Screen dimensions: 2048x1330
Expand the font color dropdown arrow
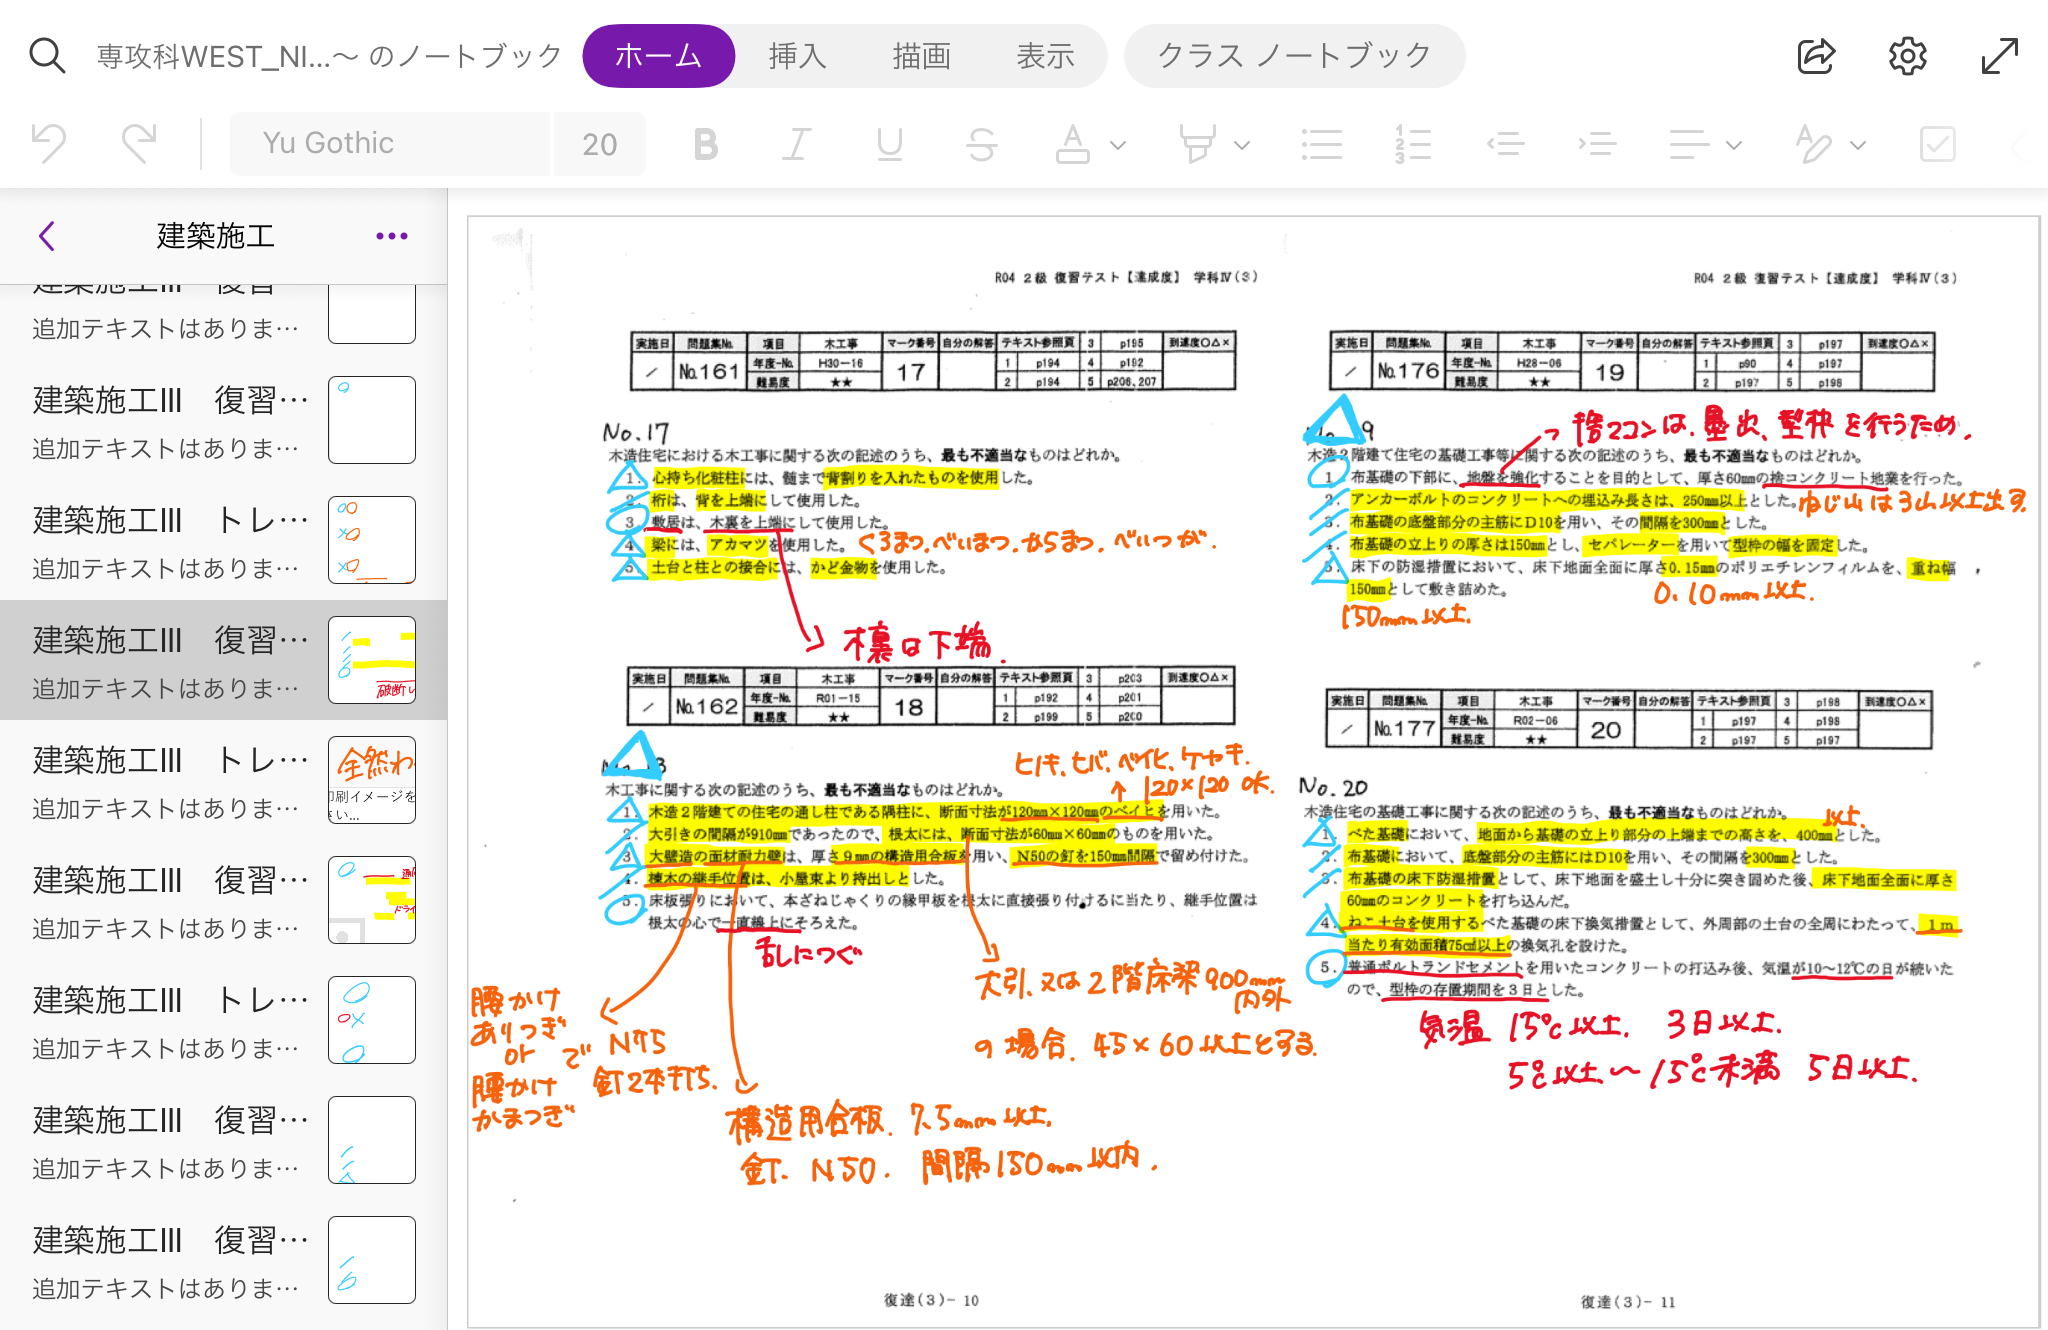[1118, 146]
